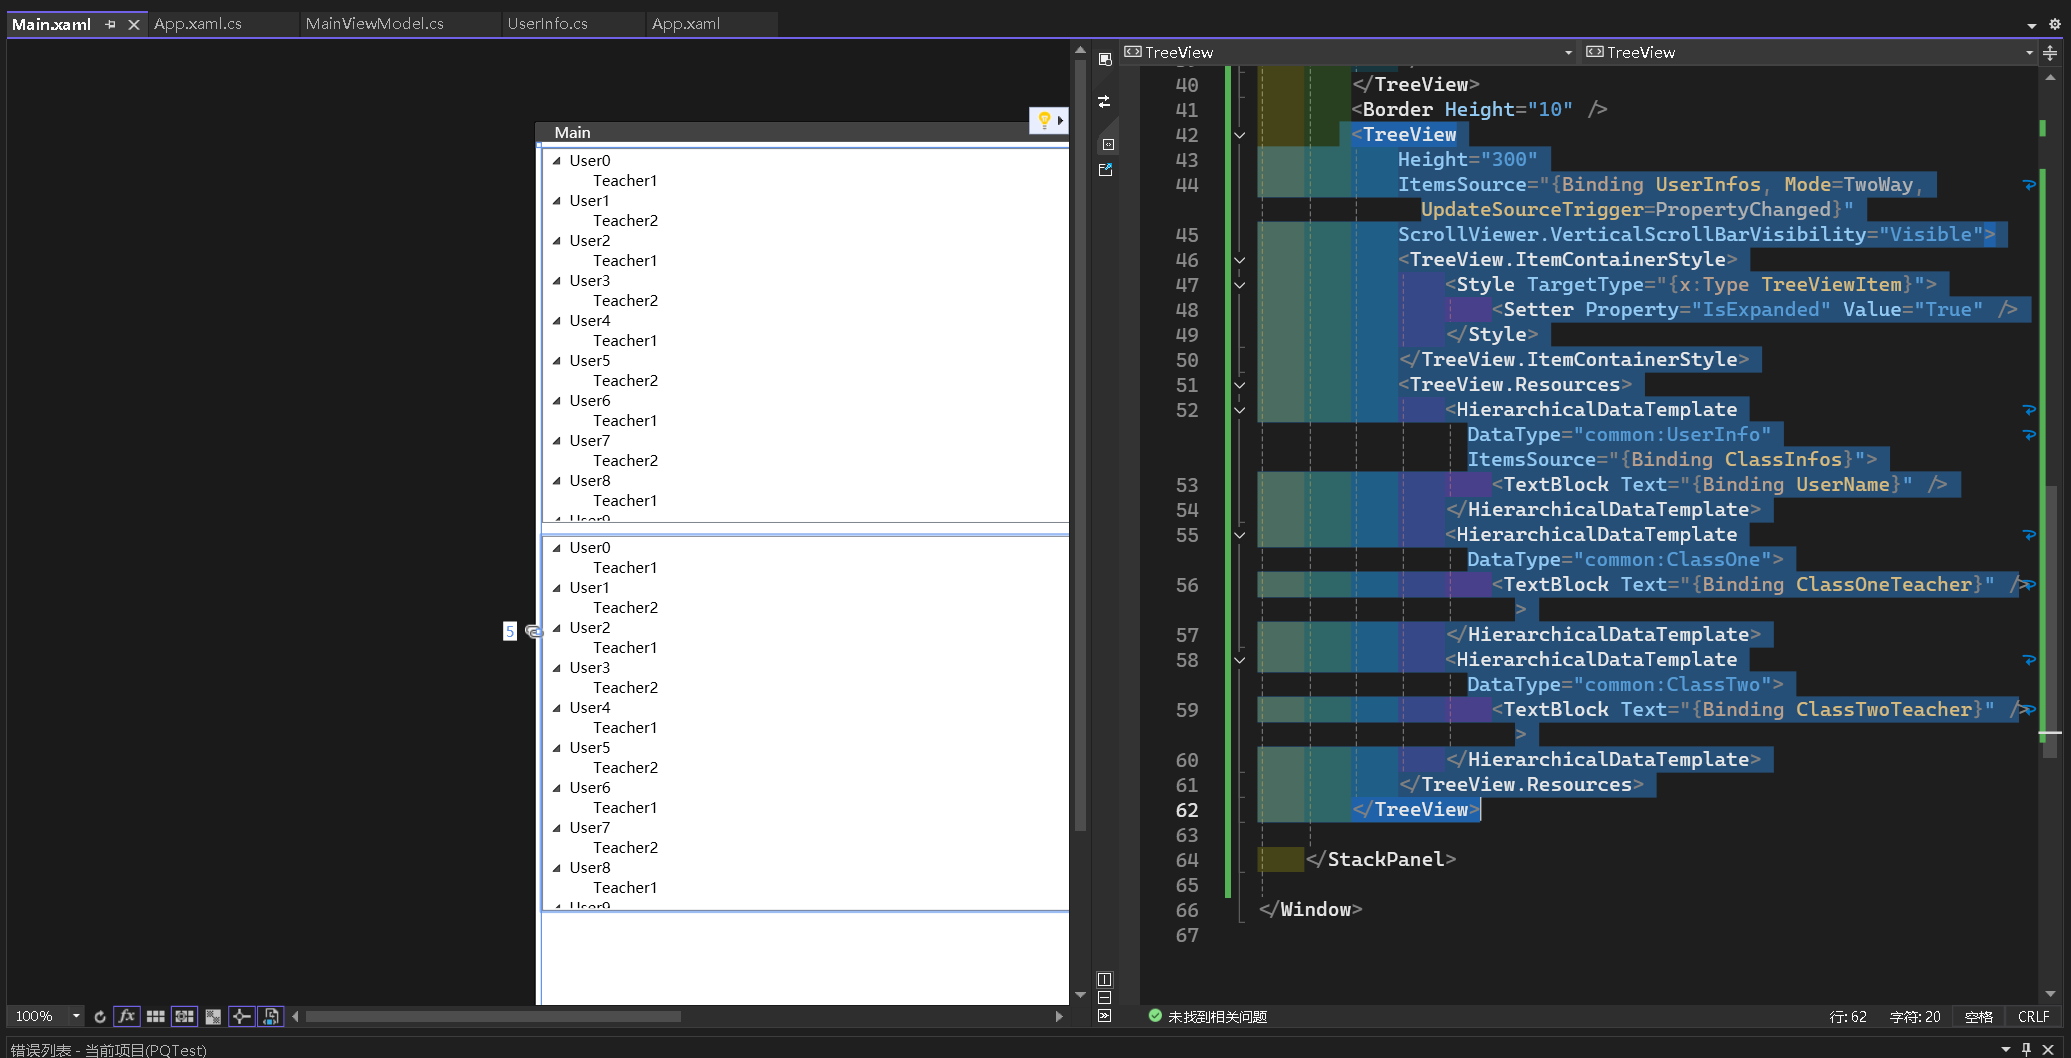Click the split editor icon above scrollbar

pos(2050,53)
